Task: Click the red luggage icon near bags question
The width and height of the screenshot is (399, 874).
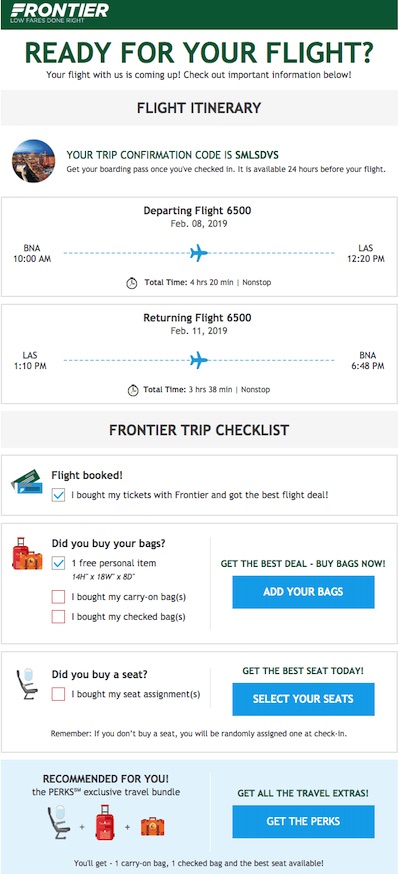Action: (27, 553)
